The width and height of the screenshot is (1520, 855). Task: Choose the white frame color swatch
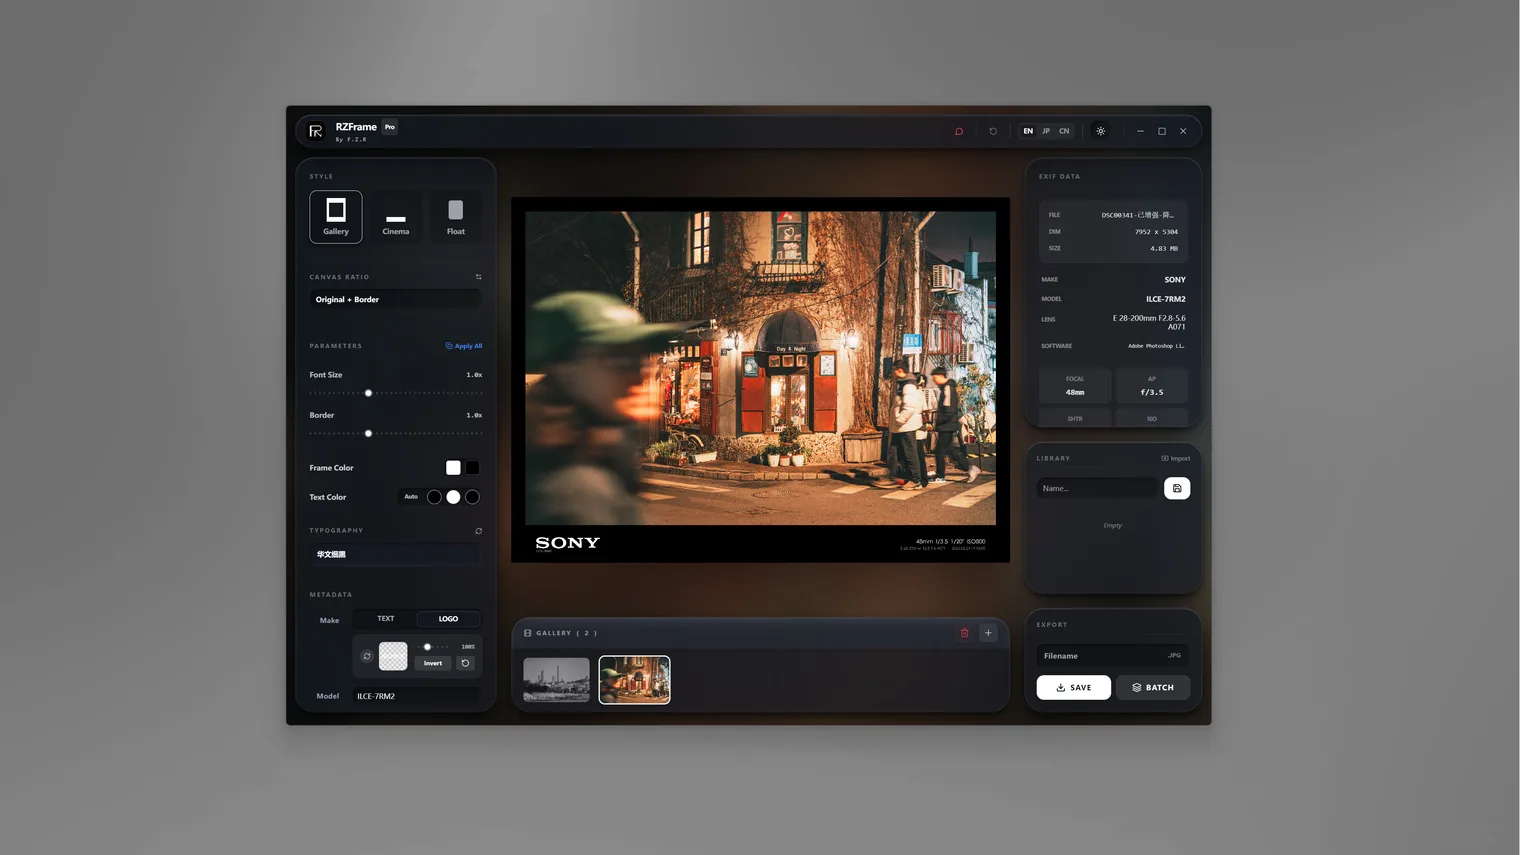453,467
